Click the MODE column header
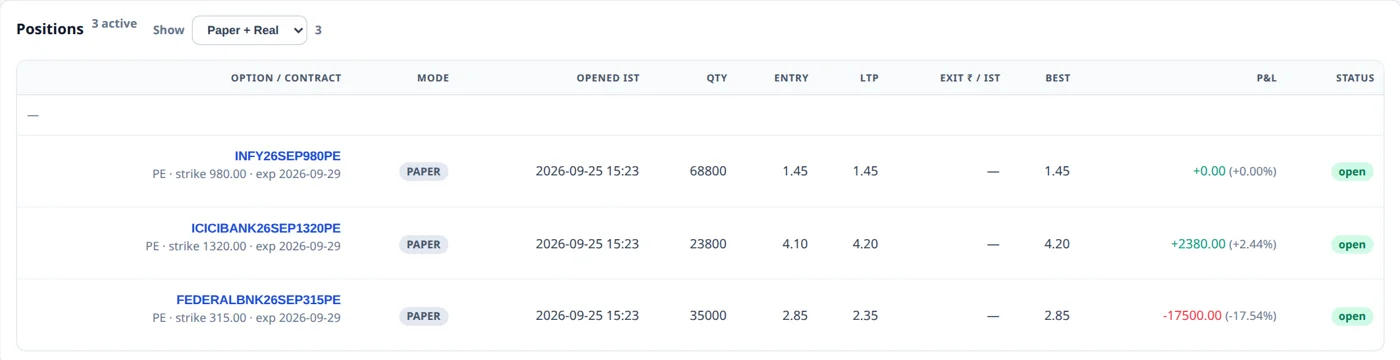 433,78
